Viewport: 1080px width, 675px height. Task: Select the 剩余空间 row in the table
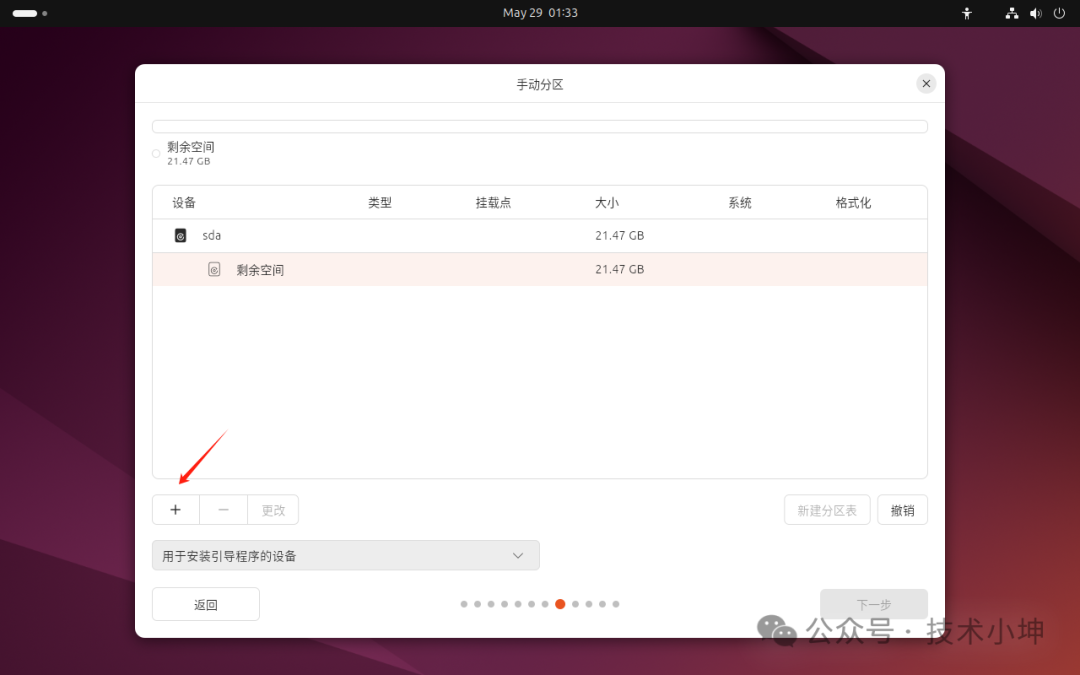click(540, 269)
